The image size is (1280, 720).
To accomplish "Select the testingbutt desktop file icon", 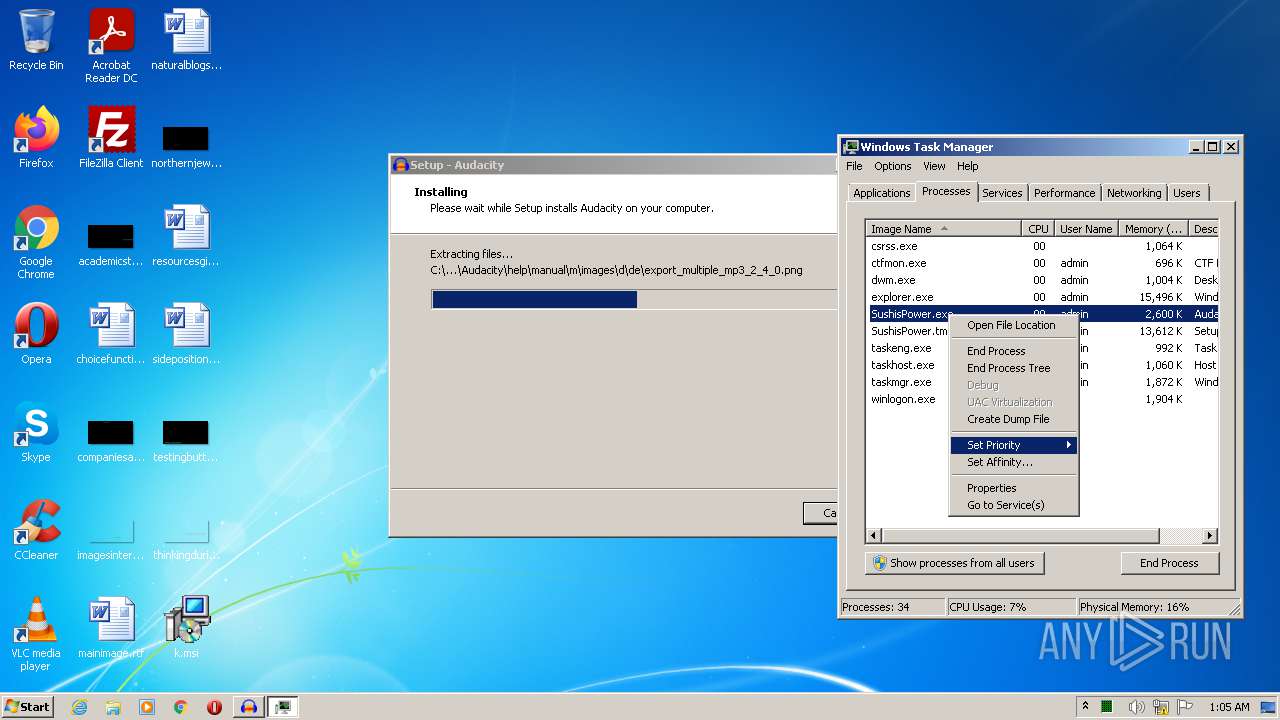I will pyautogui.click(x=186, y=439).
